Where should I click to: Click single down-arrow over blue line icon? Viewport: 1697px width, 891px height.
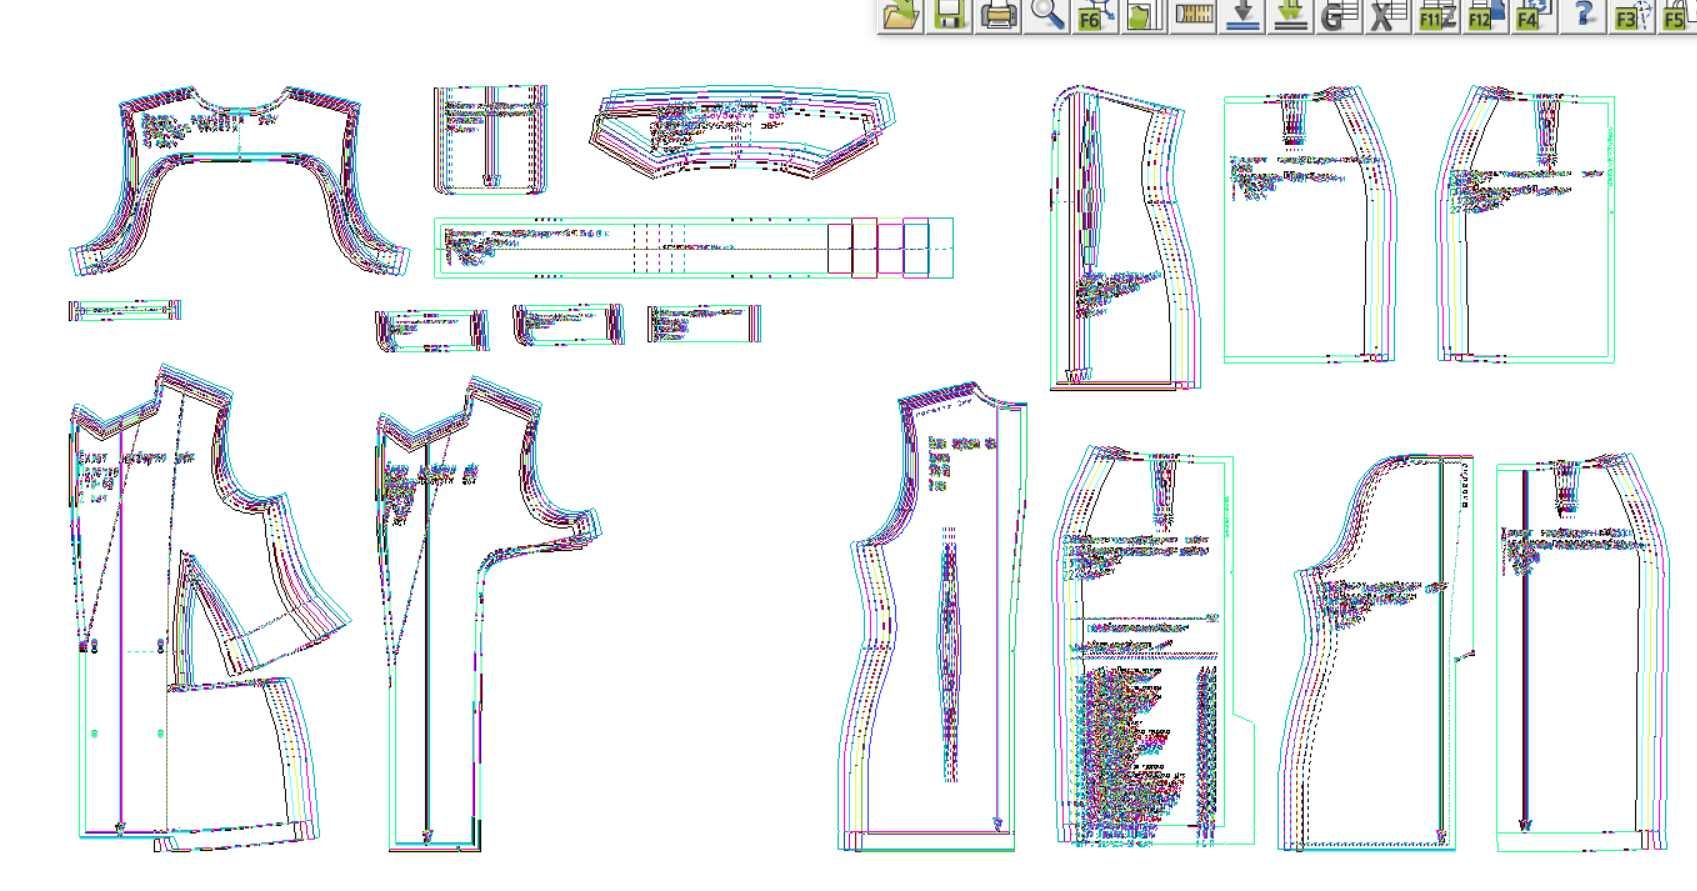pos(1240,16)
